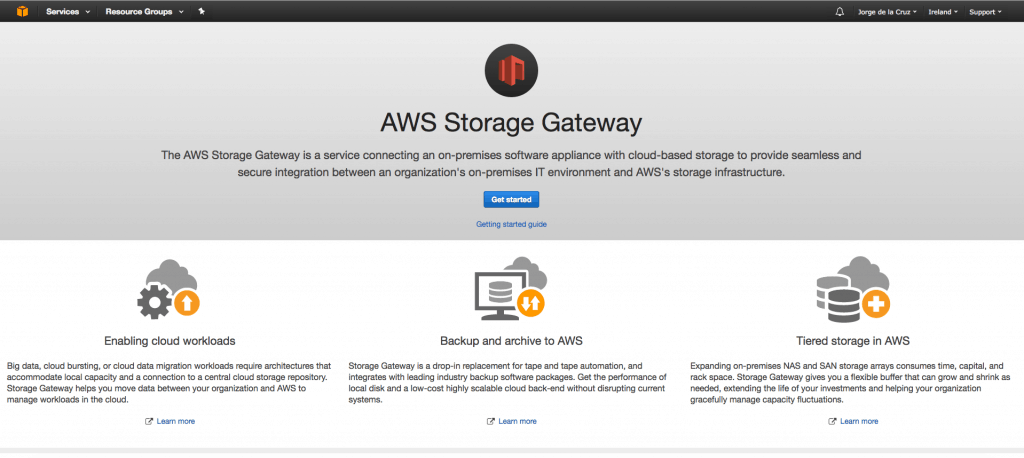Click the AWS Storage Gateway heading
The height and width of the screenshot is (458, 1024).
click(x=511, y=123)
